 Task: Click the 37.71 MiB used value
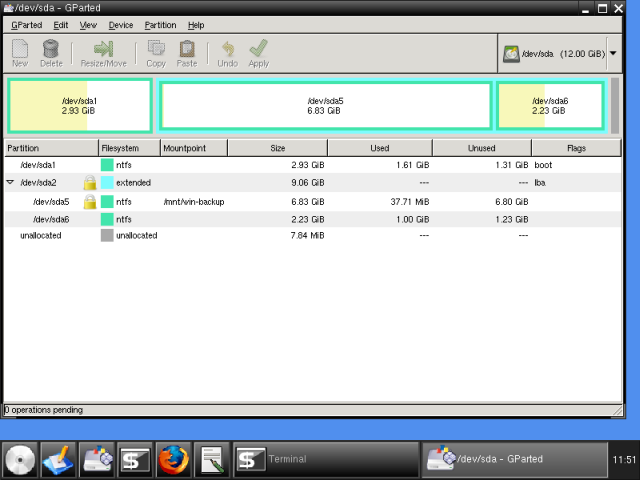(x=409, y=202)
